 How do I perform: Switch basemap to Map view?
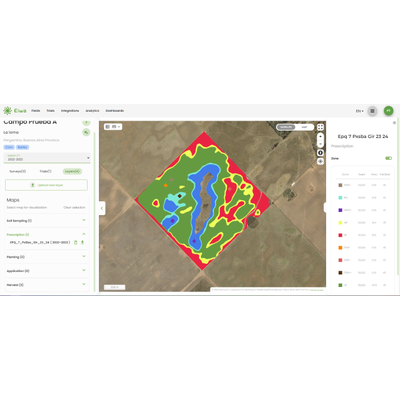point(304,127)
